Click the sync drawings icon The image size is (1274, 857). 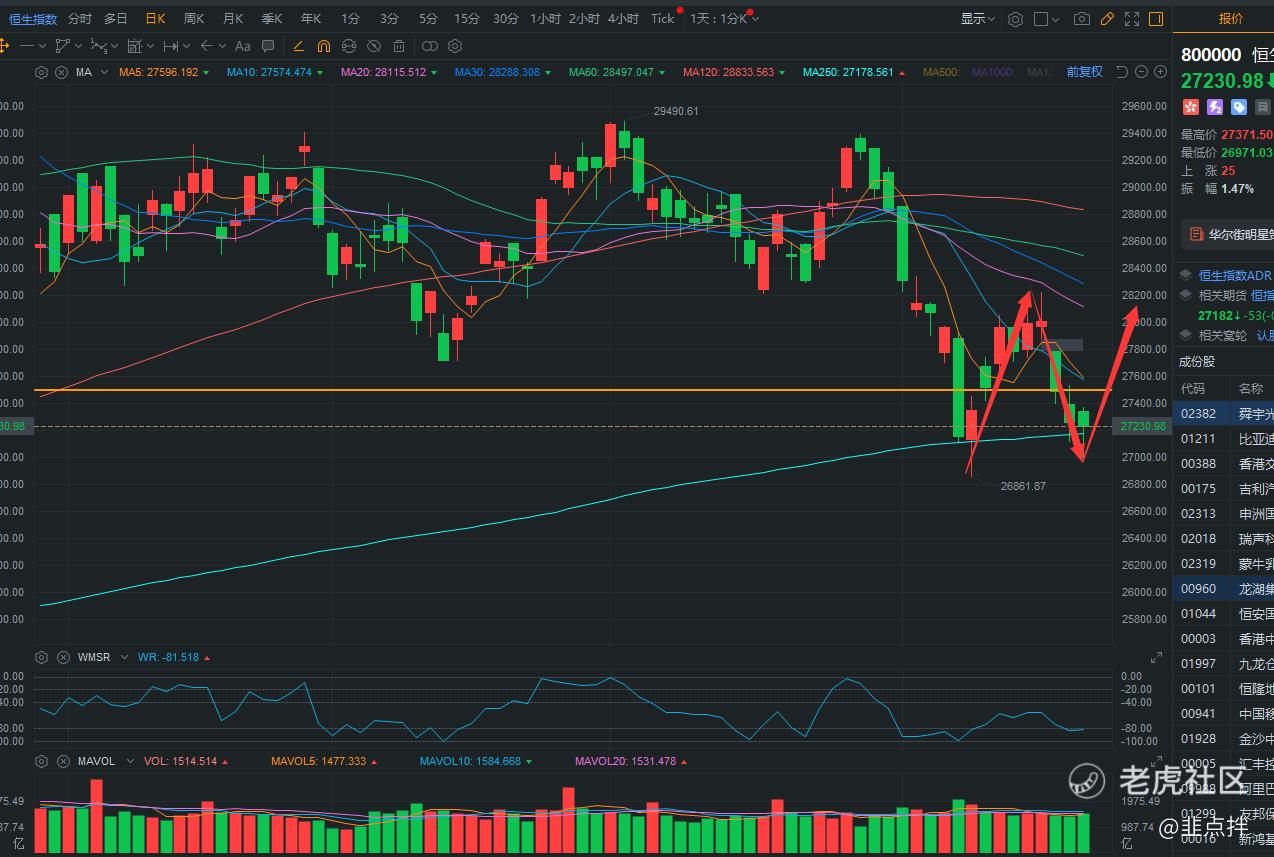click(x=349, y=46)
